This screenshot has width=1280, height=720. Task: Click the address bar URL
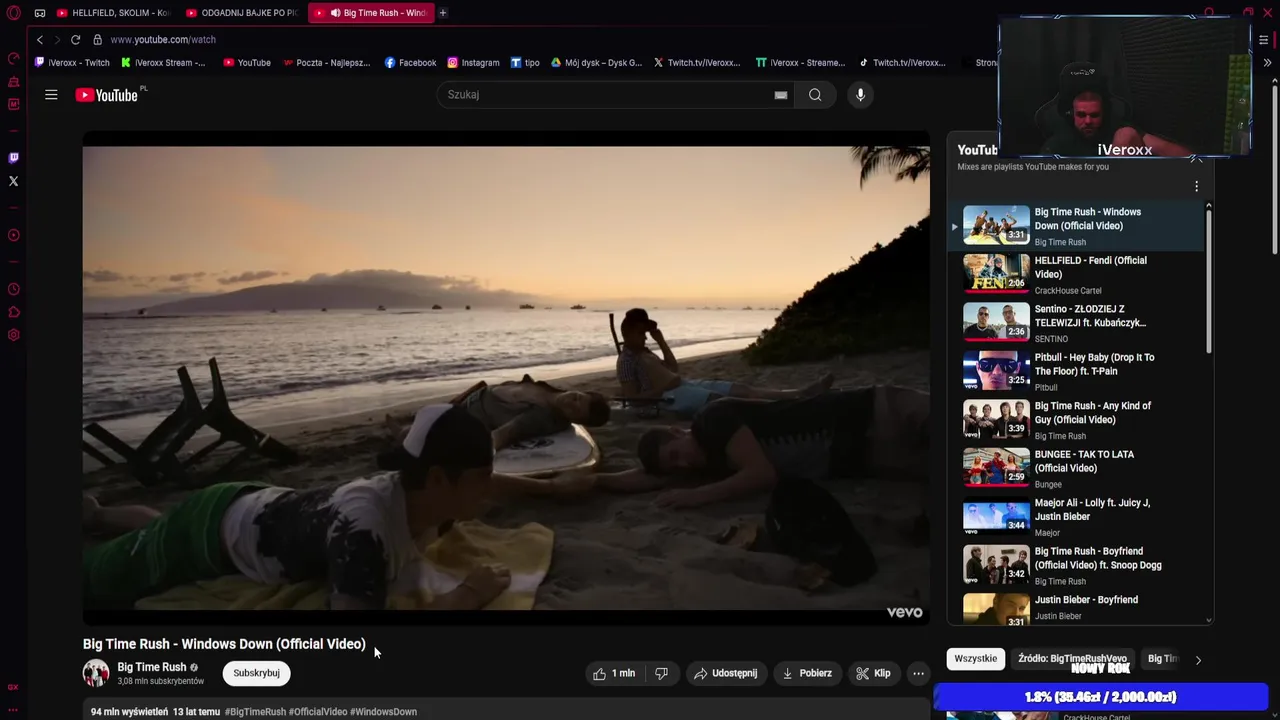pos(163,39)
